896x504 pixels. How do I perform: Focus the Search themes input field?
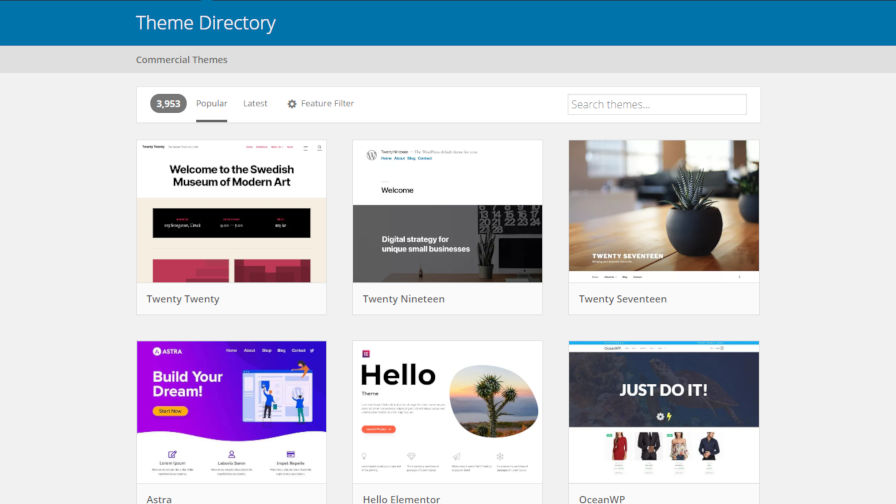coord(656,104)
